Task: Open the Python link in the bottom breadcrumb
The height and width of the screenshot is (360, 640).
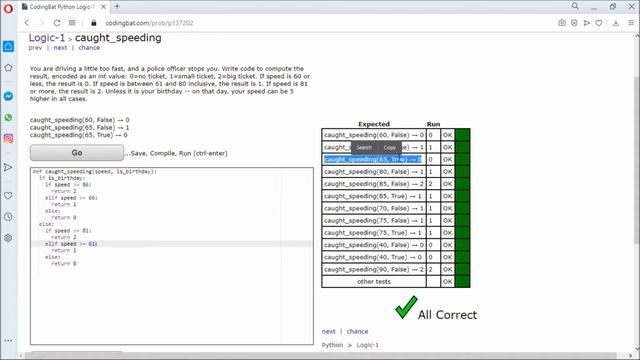Action: pos(332,345)
